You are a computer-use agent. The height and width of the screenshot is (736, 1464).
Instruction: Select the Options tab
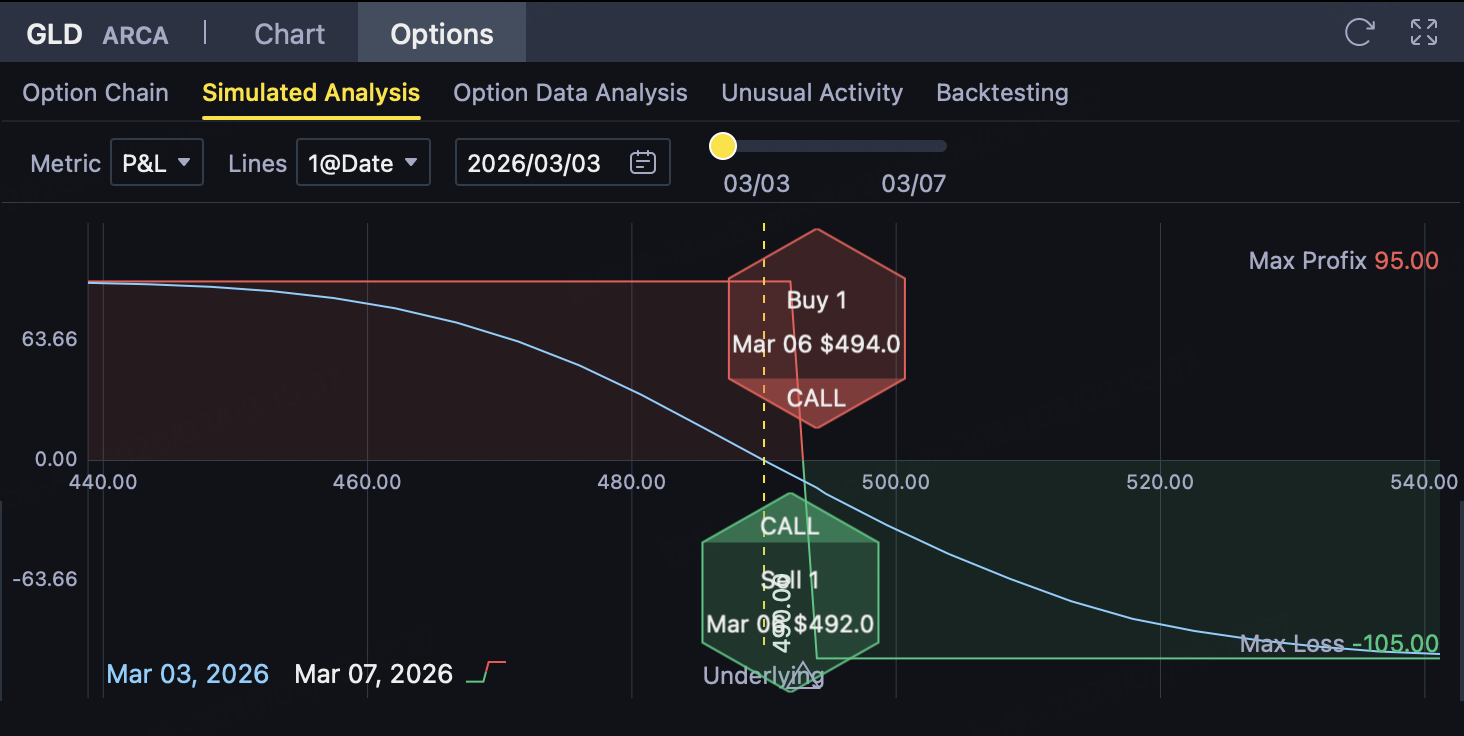point(442,34)
